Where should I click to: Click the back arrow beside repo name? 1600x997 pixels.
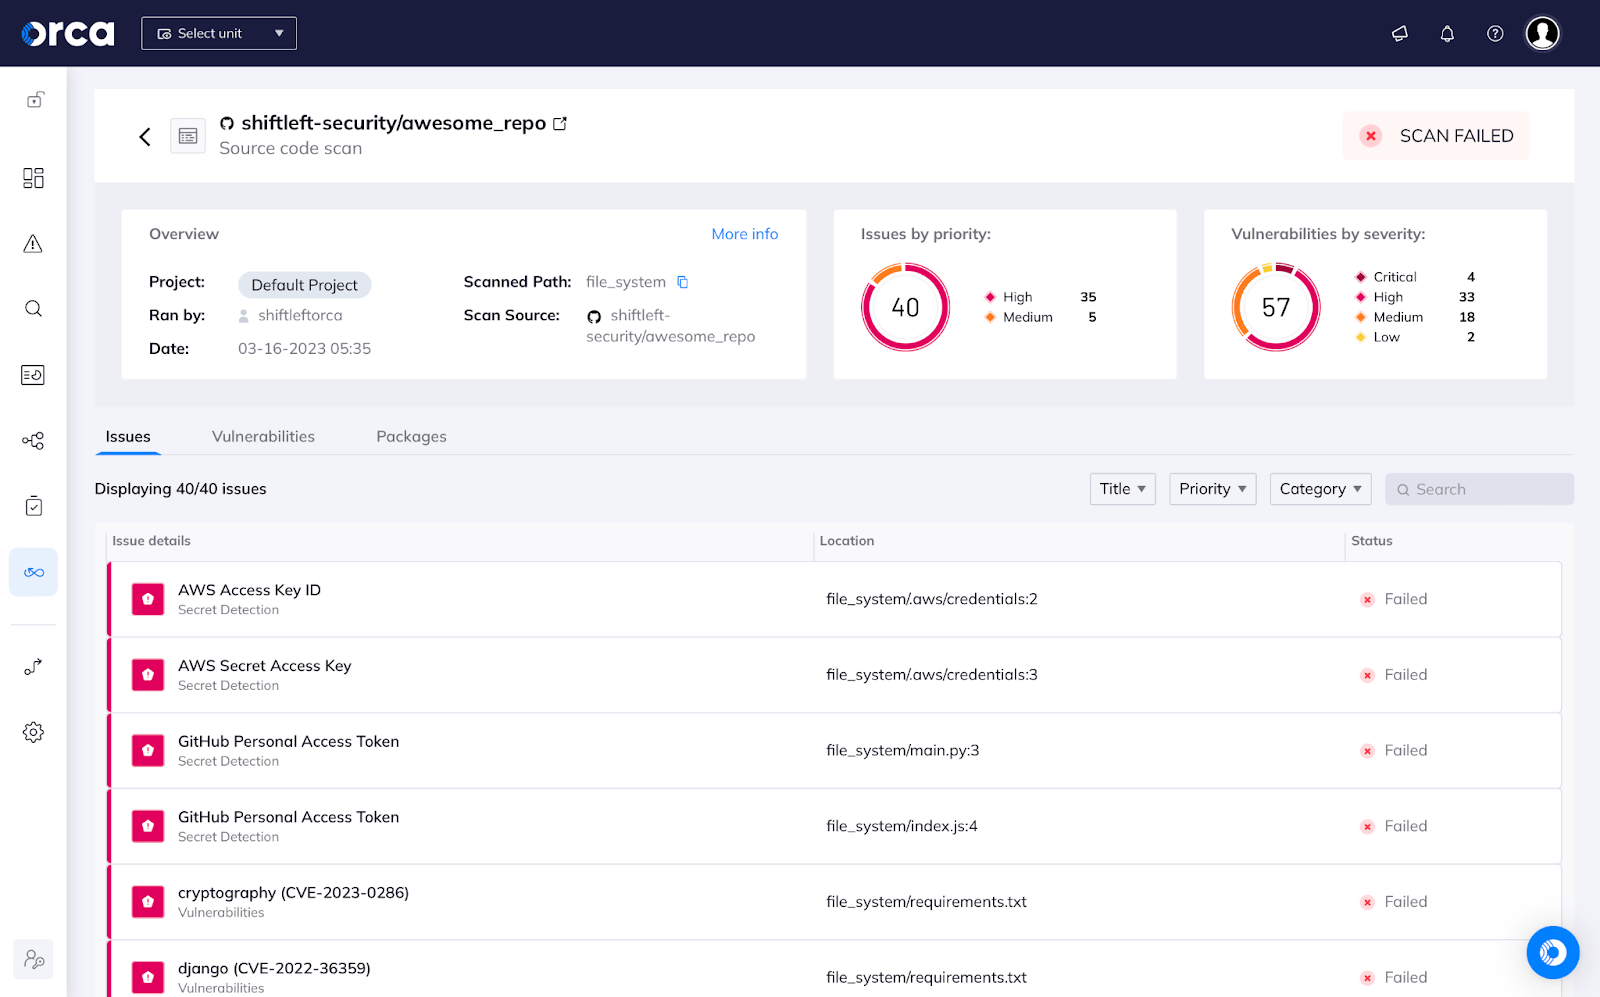pyautogui.click(x=145, y=137)
